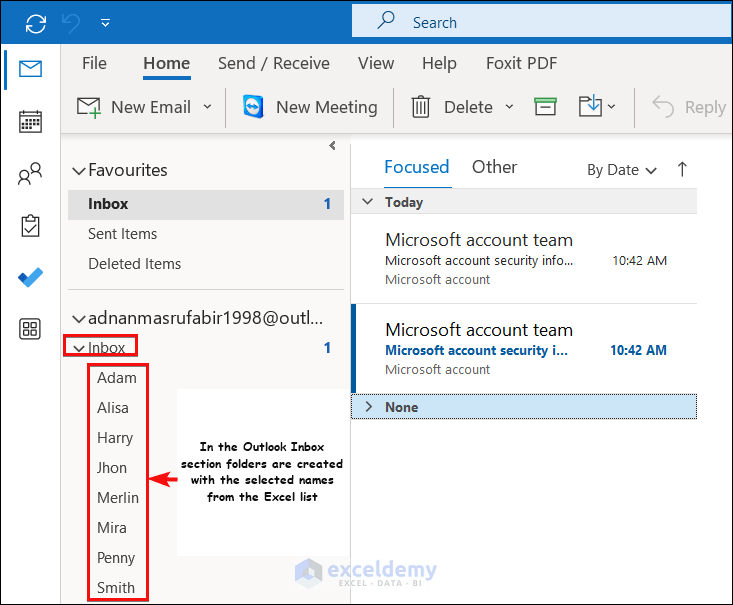This screenshot has width=733, height=605.
Task: Click the Delete trash button
Action: (x=452, y=107)
